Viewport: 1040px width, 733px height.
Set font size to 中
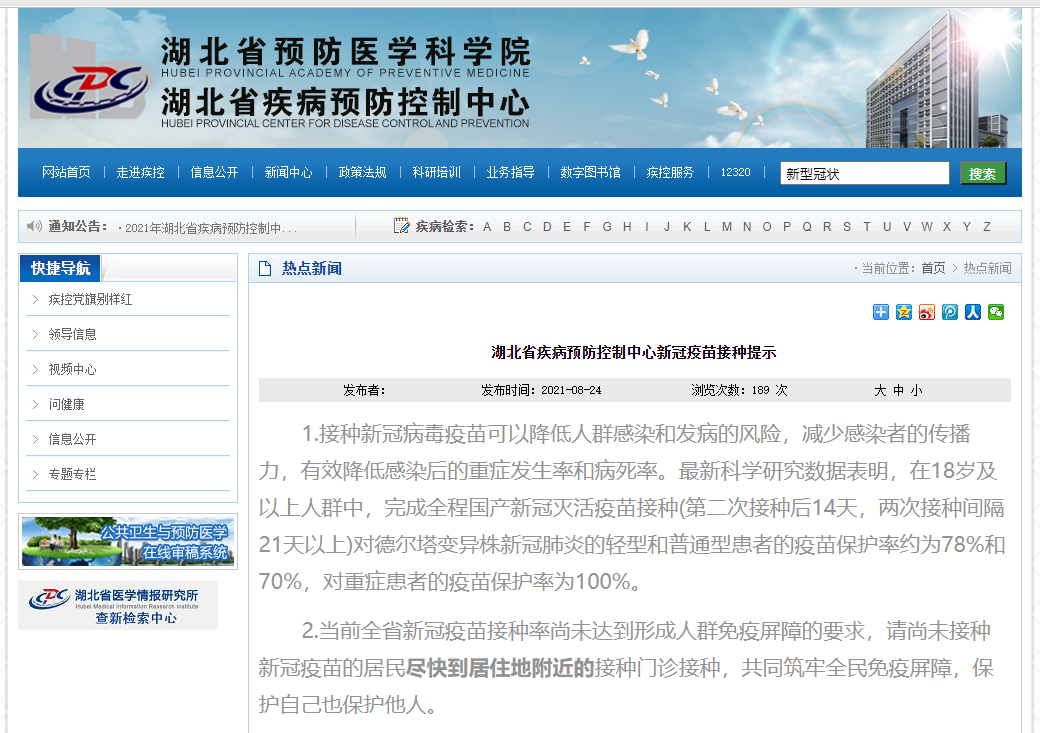pyautogui.click(x=898, y=390)
